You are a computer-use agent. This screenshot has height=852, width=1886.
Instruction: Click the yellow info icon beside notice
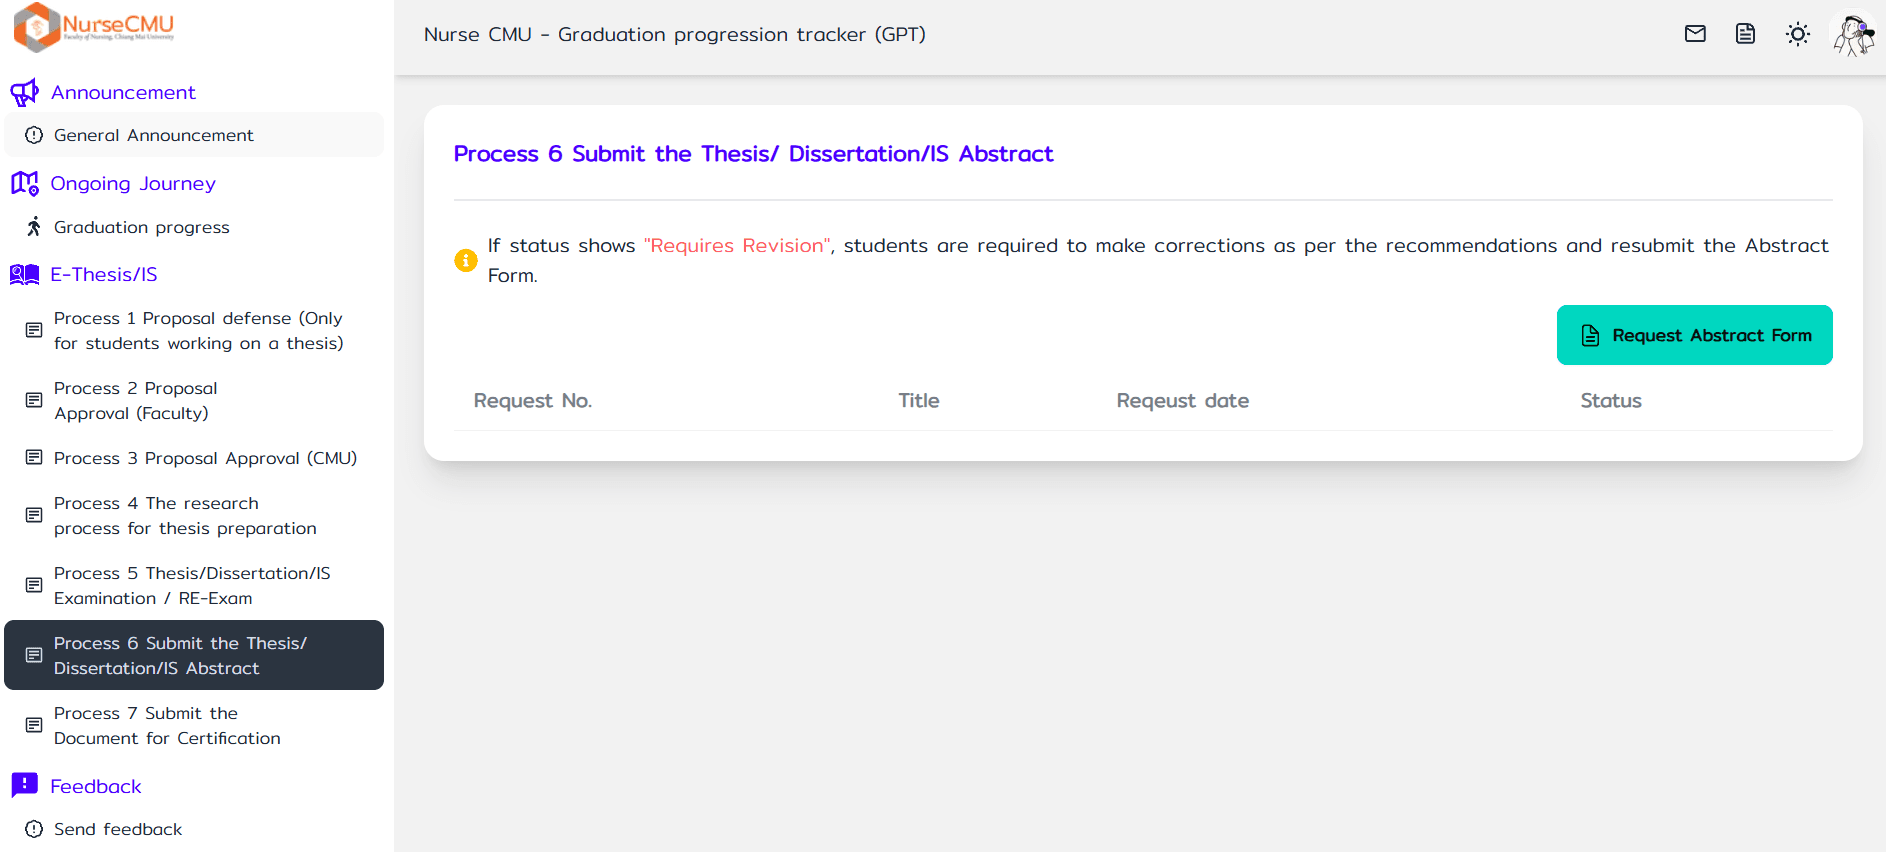[466, 260]
